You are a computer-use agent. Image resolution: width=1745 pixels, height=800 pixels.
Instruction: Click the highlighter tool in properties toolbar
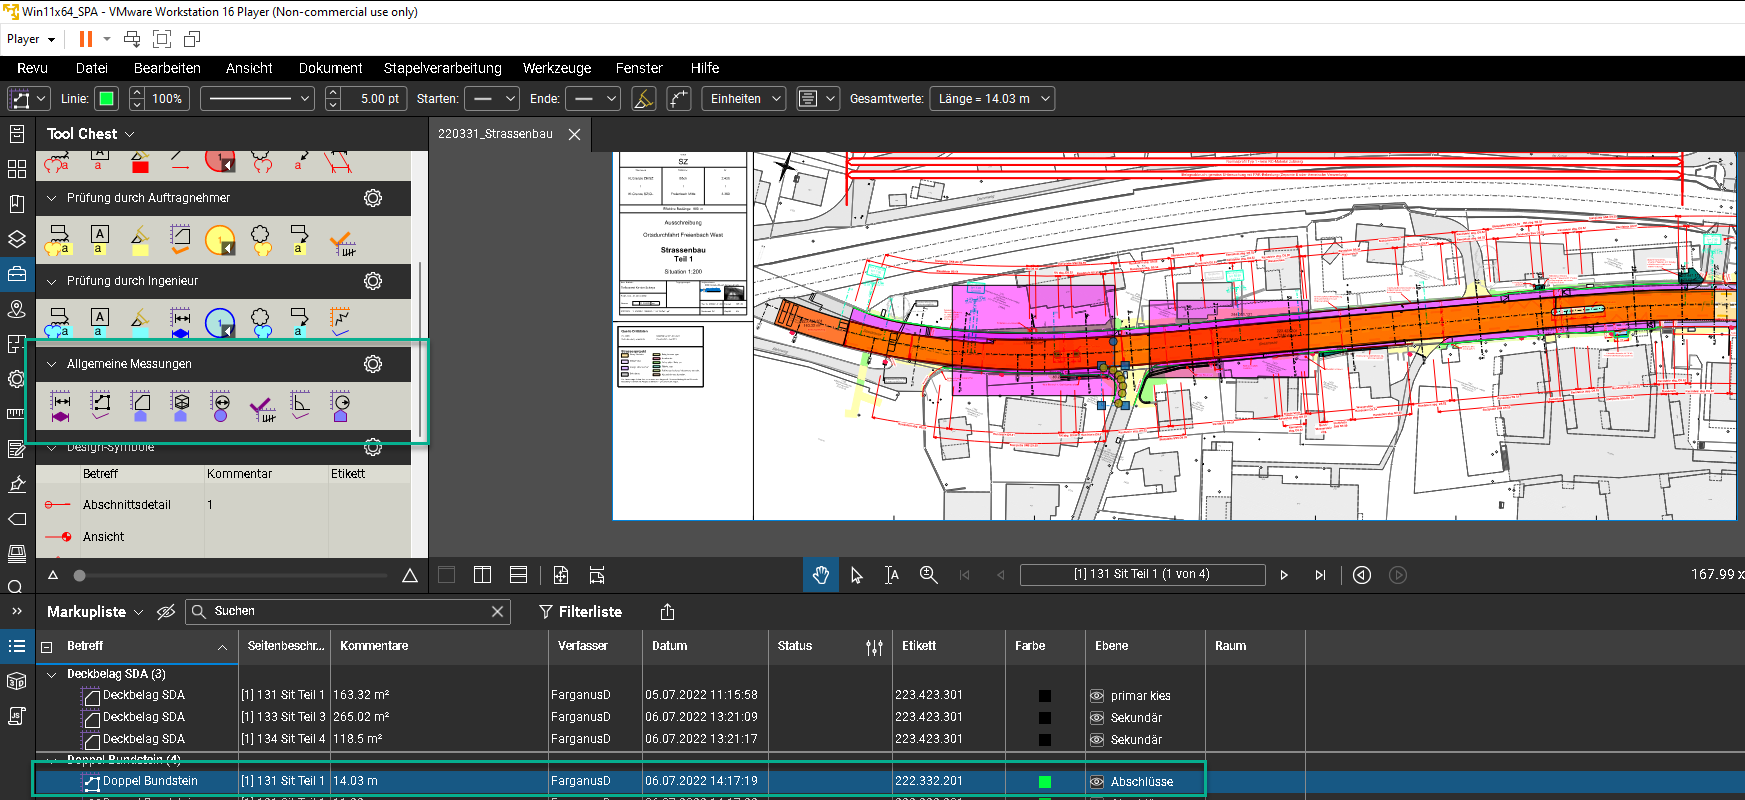point(644,99)
